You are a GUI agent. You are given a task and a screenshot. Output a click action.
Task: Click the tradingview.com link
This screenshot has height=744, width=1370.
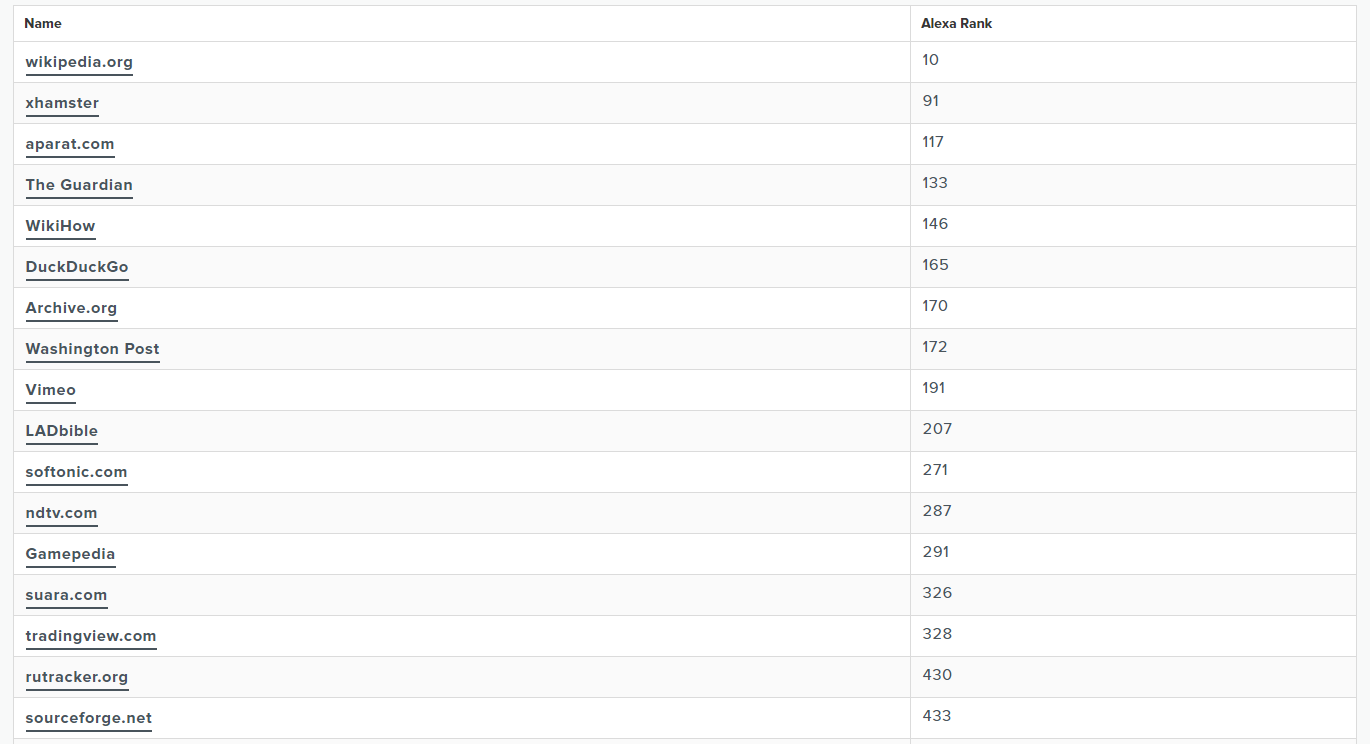[x=91, y=636]
